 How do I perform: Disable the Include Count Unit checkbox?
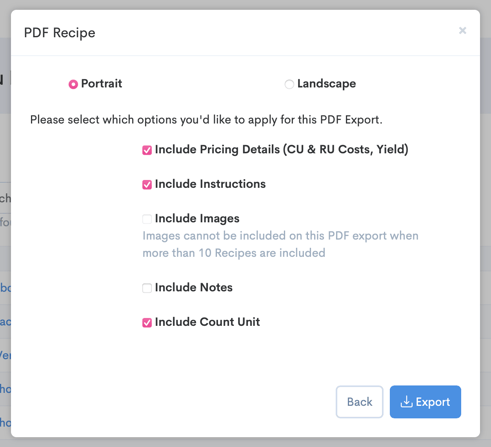click(x=147, y=323)
